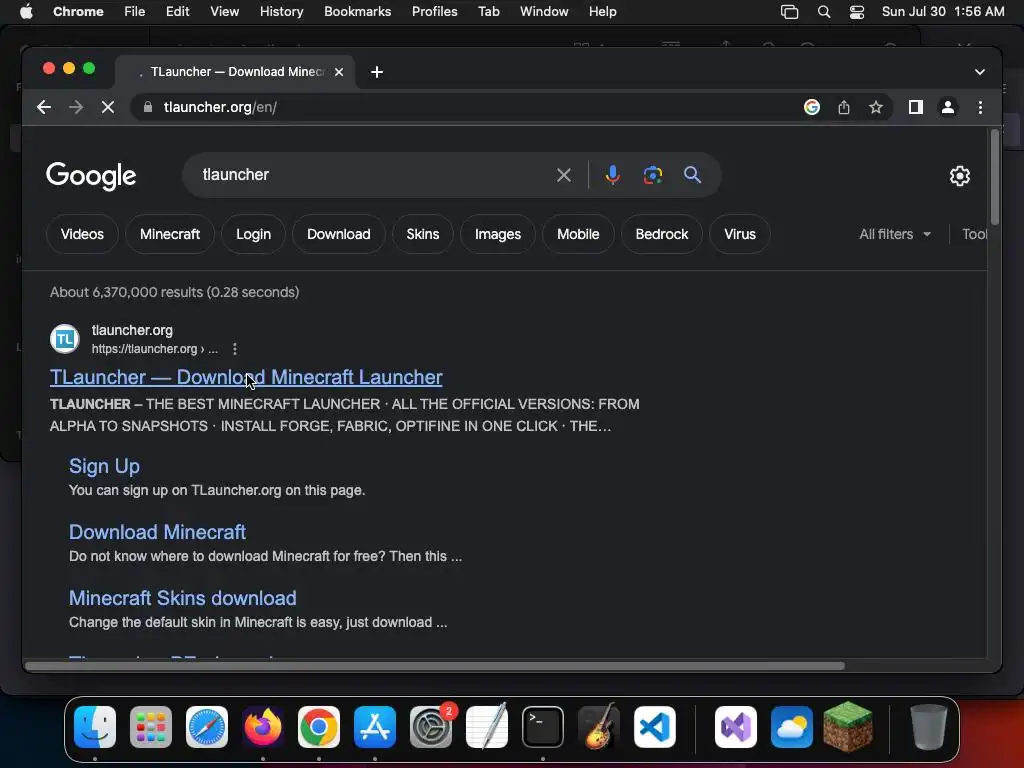Image resolution: width=1024 pixels, height=768 pixels.
Task: Open System Settings from the Dock
Action: pyautogui.click(x=431, y=727)
